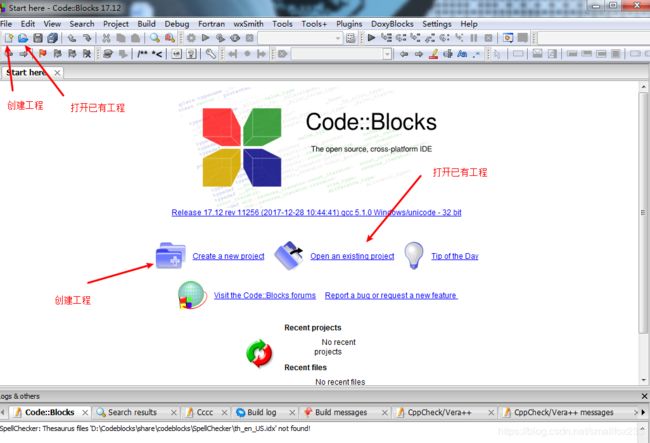Click the New file toolbar icon

(9, 38)
